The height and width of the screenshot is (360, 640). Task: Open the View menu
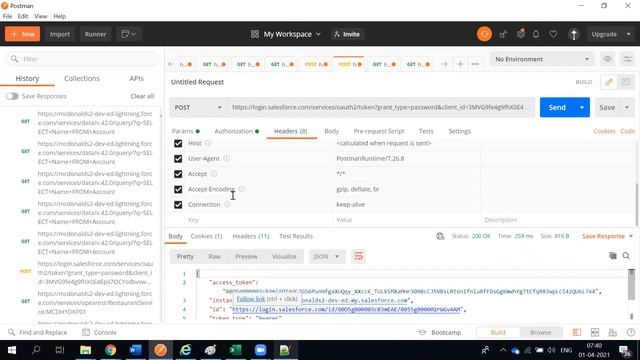[41, 16]
